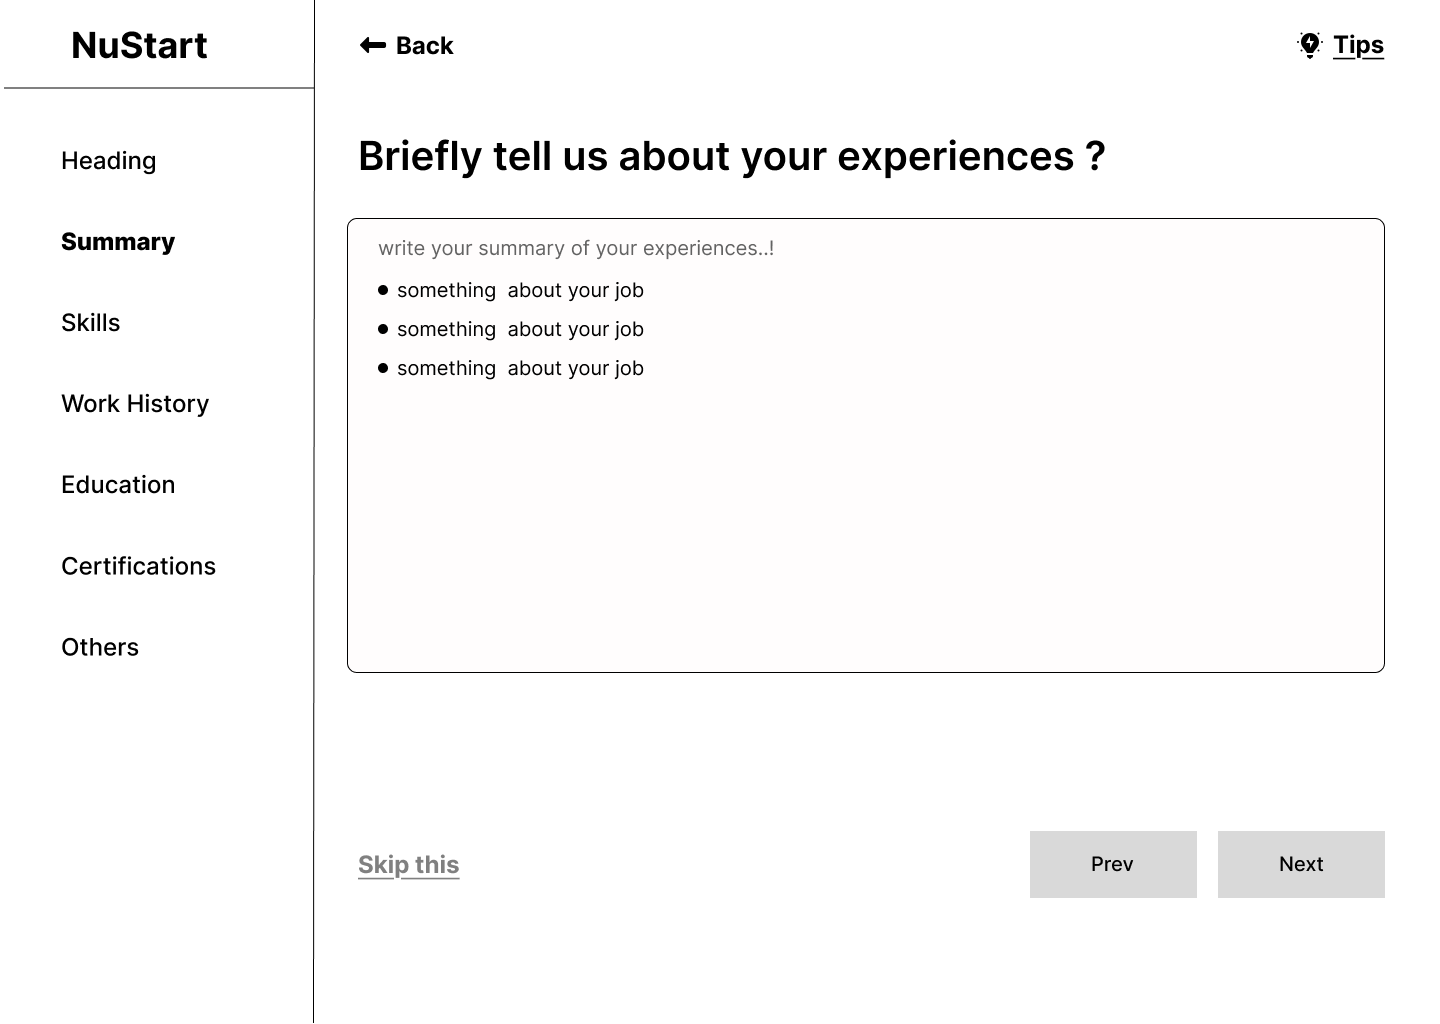
Task: Select the Others sidebar item
Action: tap(100, 647)
